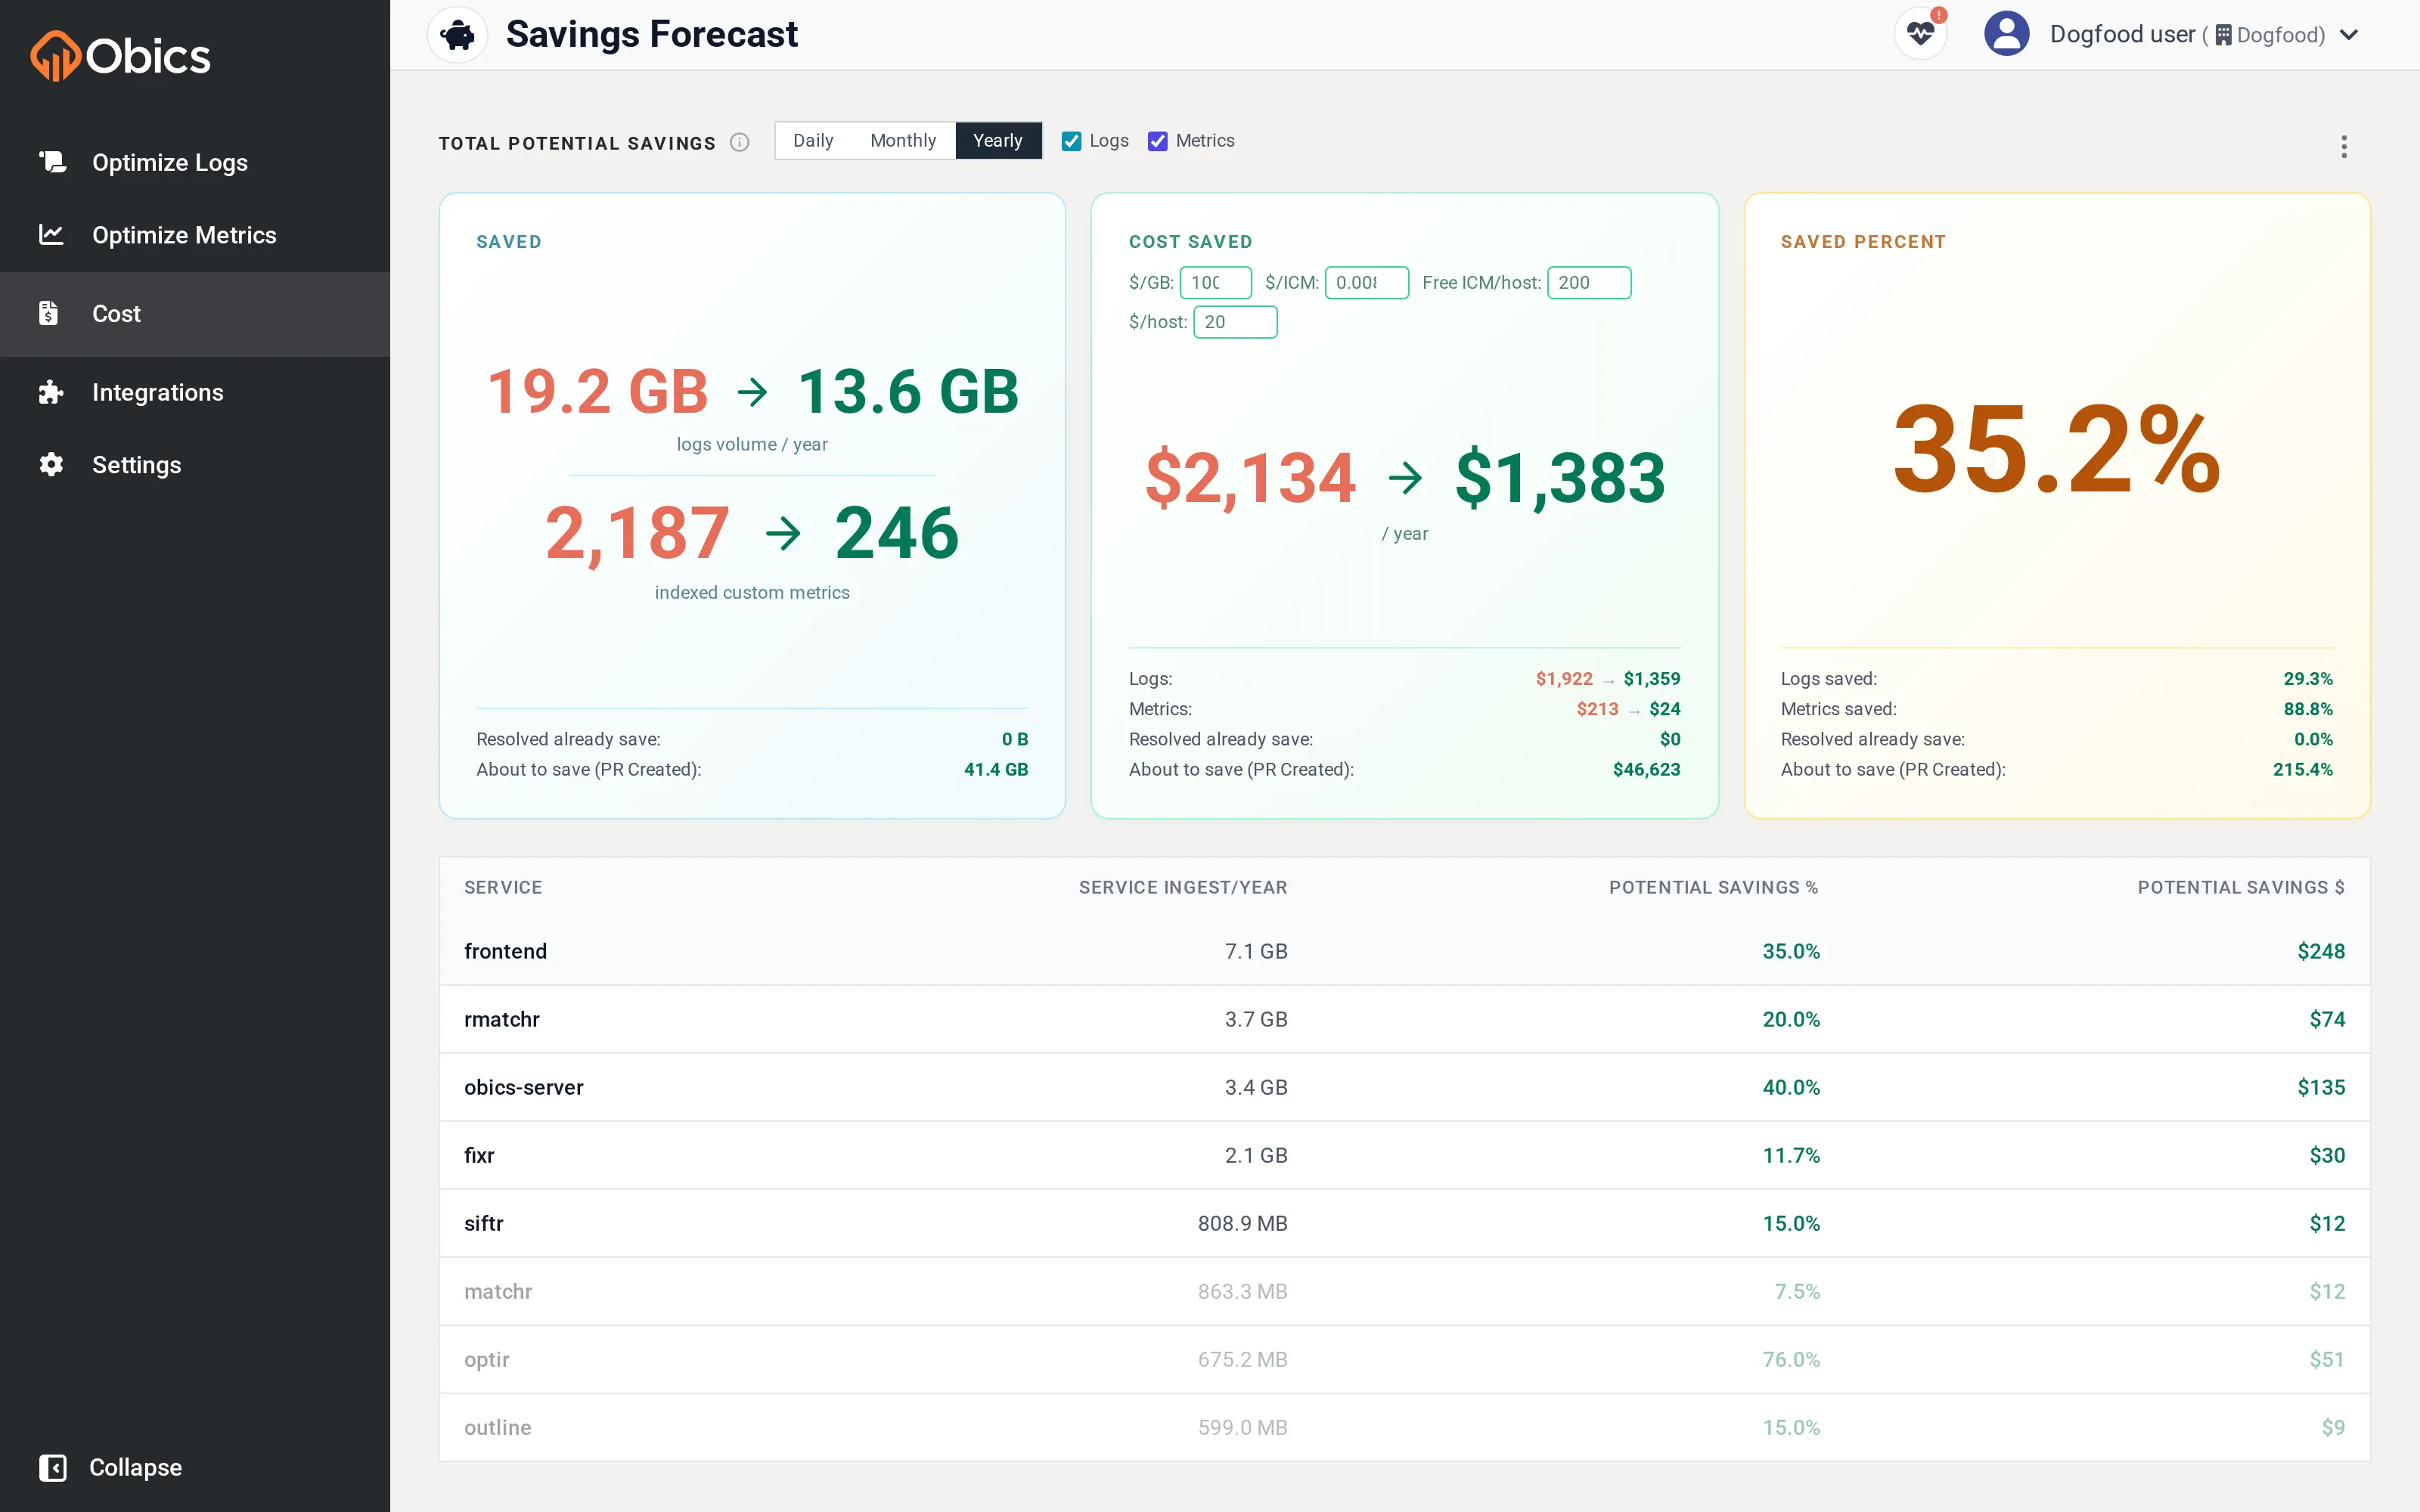Click the $/host input field
This screenshot has height=1512, width=2420.
click(1235, 322)
